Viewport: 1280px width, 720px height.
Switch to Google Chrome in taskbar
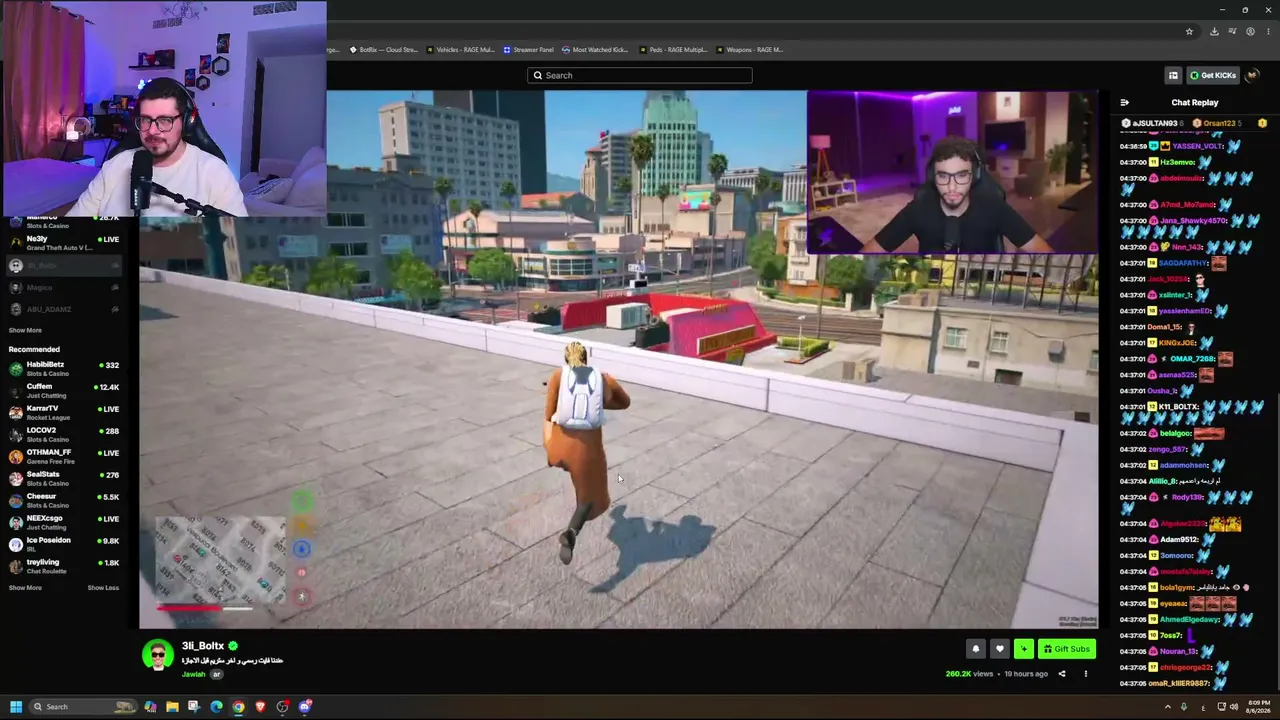tap(238, 707)
